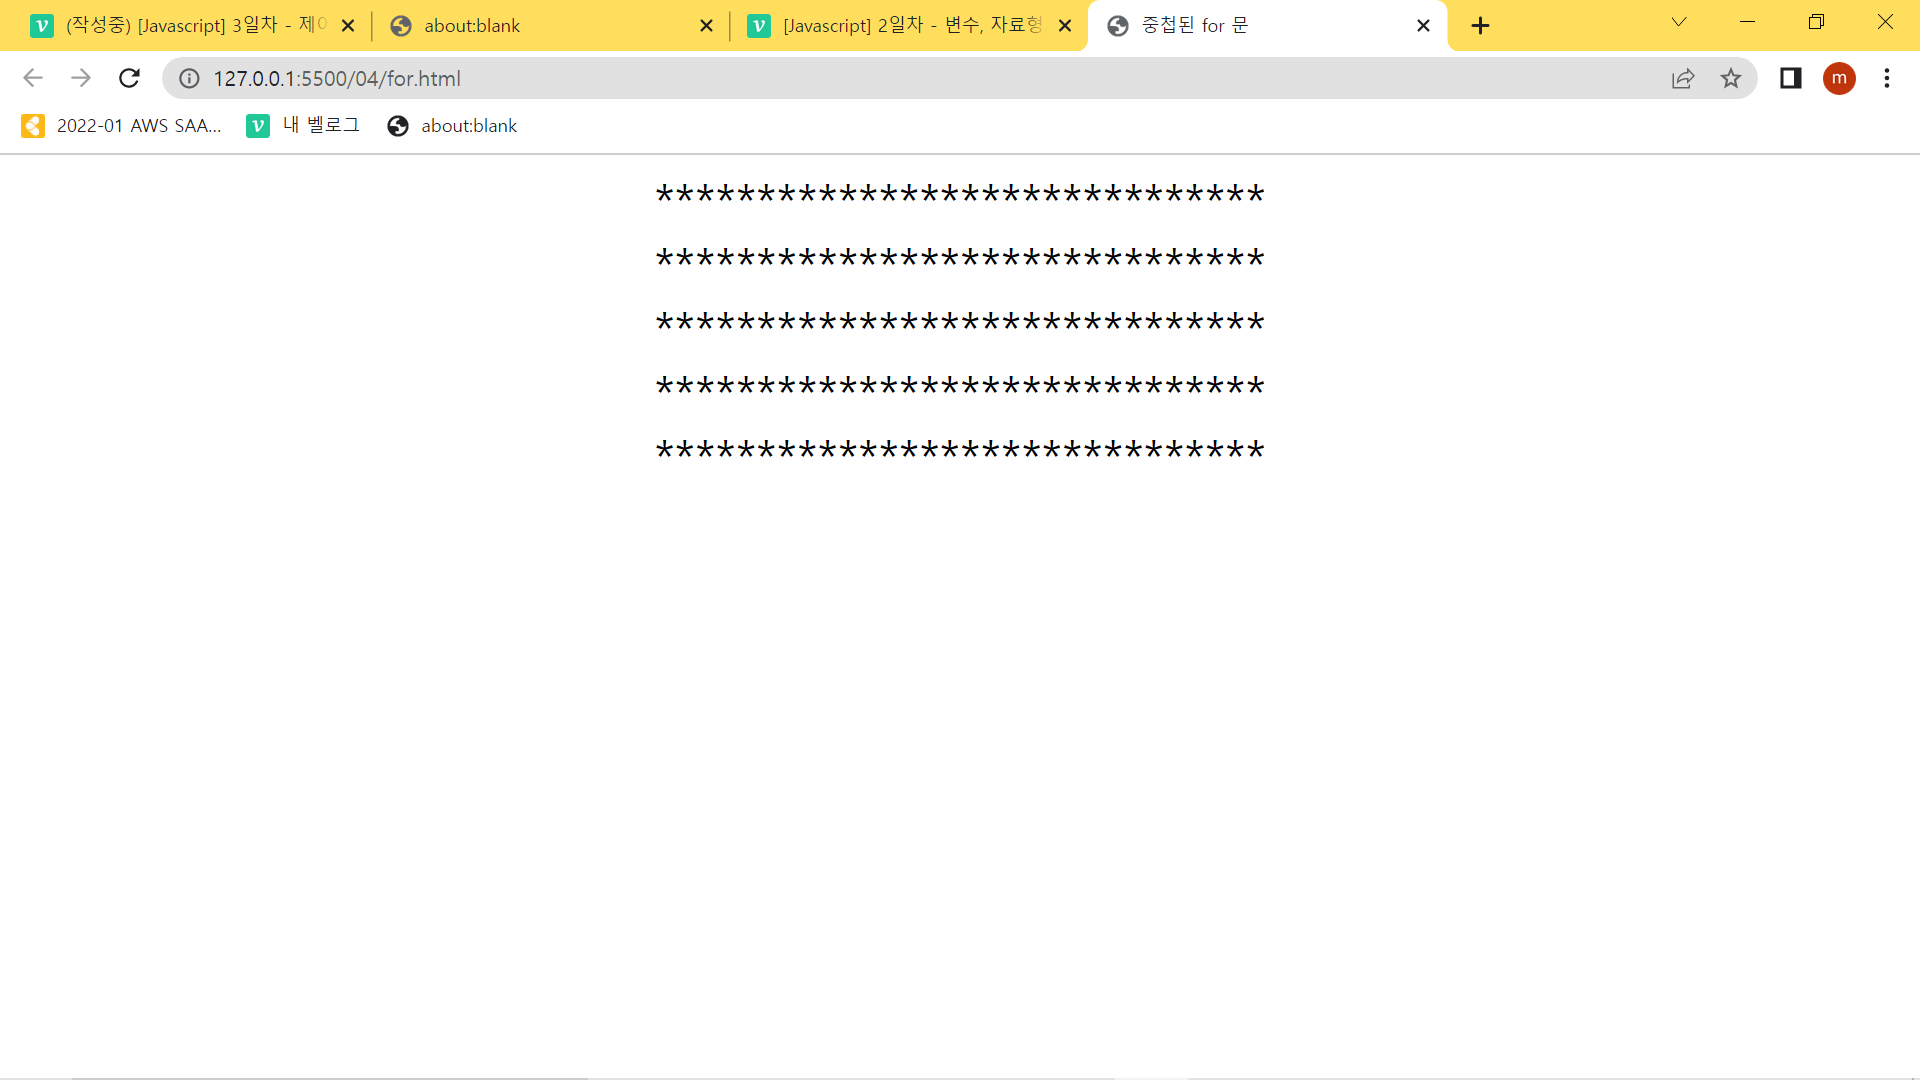
Task: Open a new tab with plus button
Action: [1481, 26]
